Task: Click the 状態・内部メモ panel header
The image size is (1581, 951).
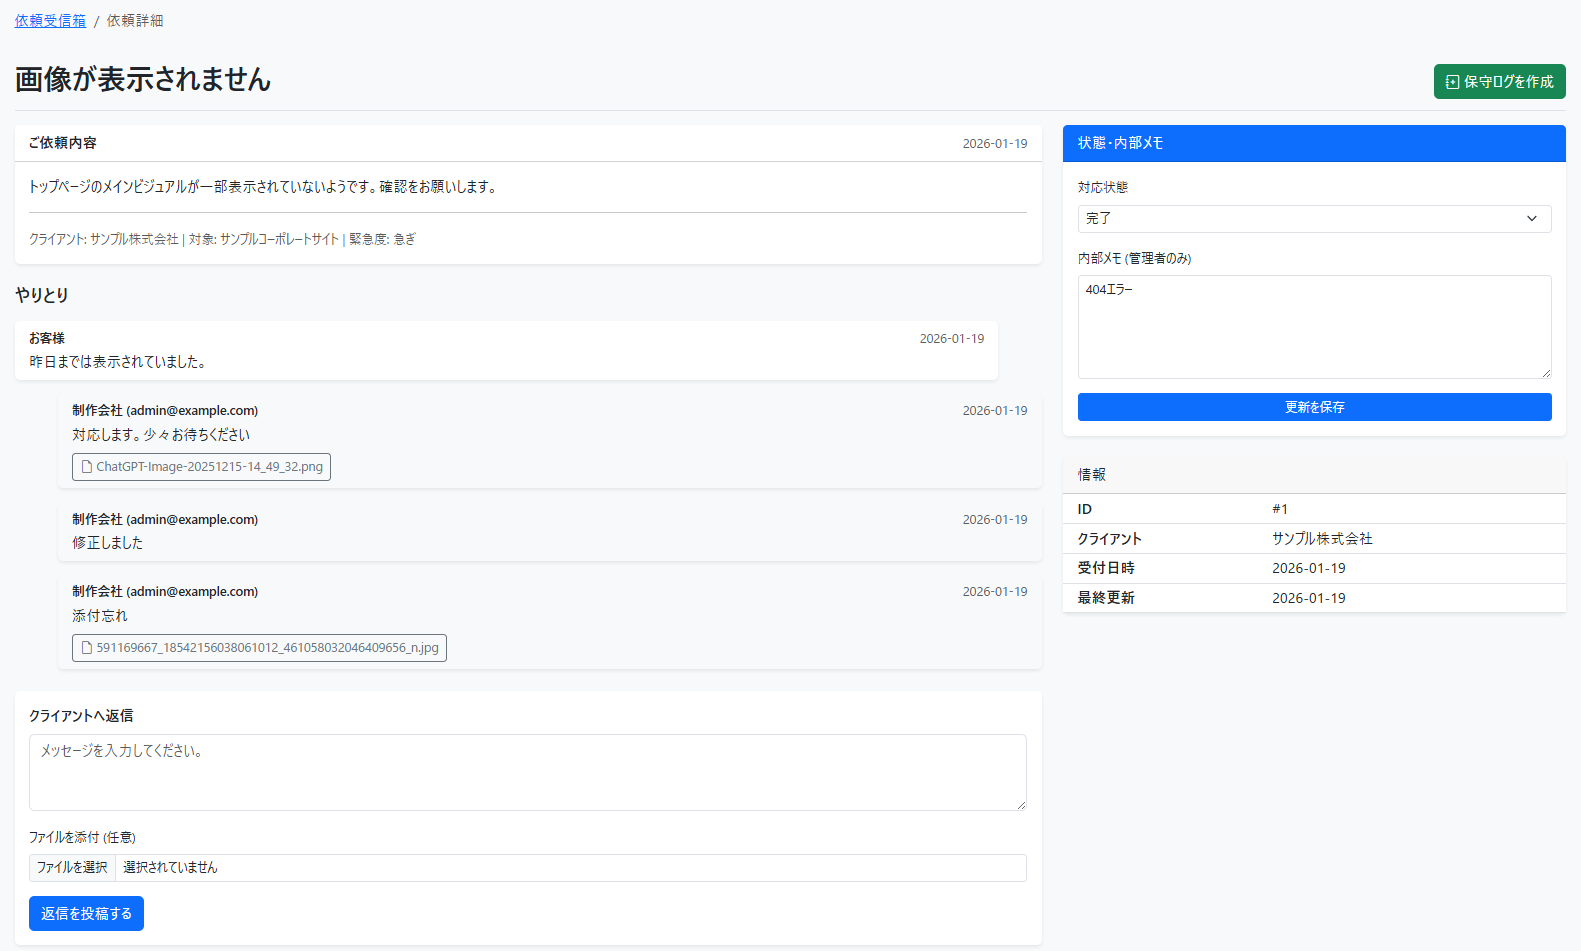Action: [1313, 143]
